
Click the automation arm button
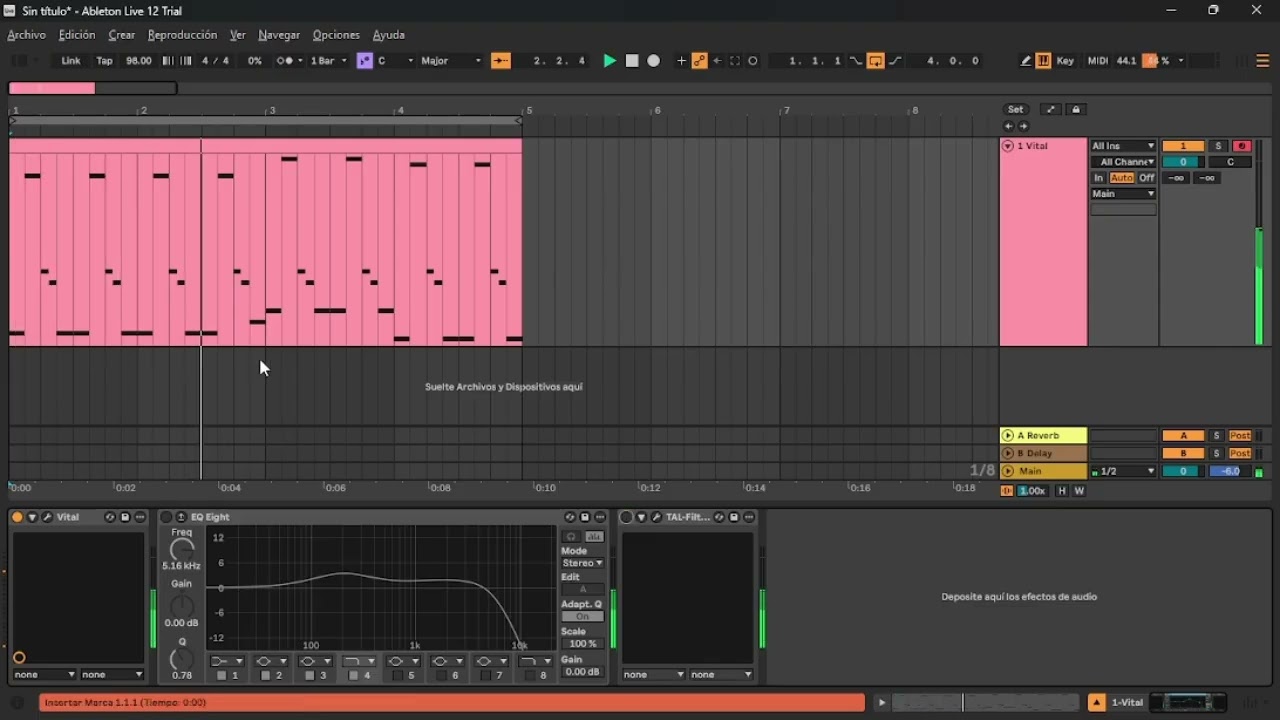699,61
